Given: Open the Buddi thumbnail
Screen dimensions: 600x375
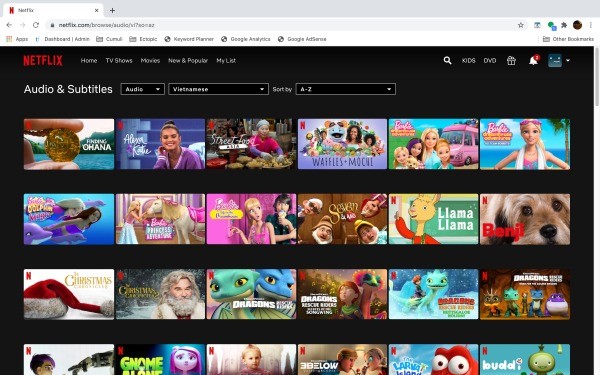Looking at the screenshot, I should coord(525,359).
